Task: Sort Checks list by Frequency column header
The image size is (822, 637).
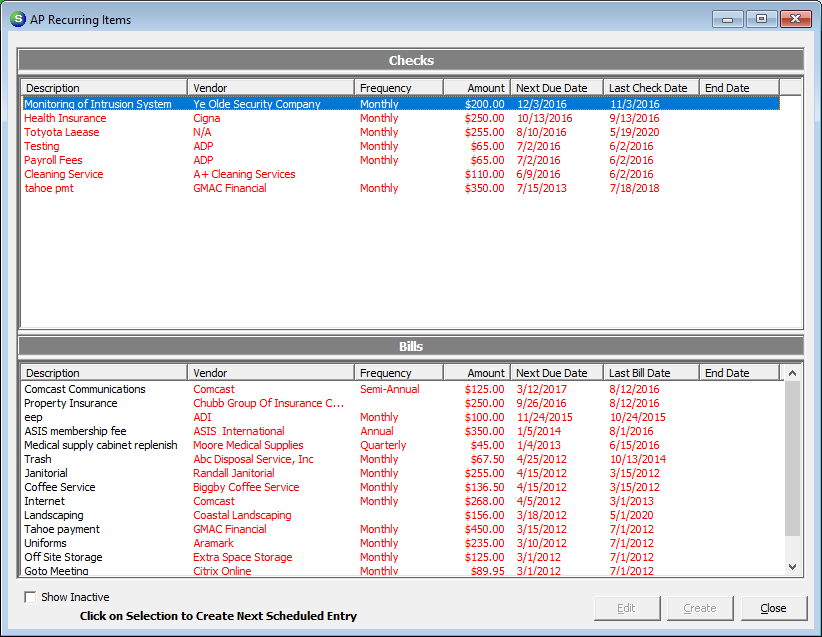Action: [399, 88]
